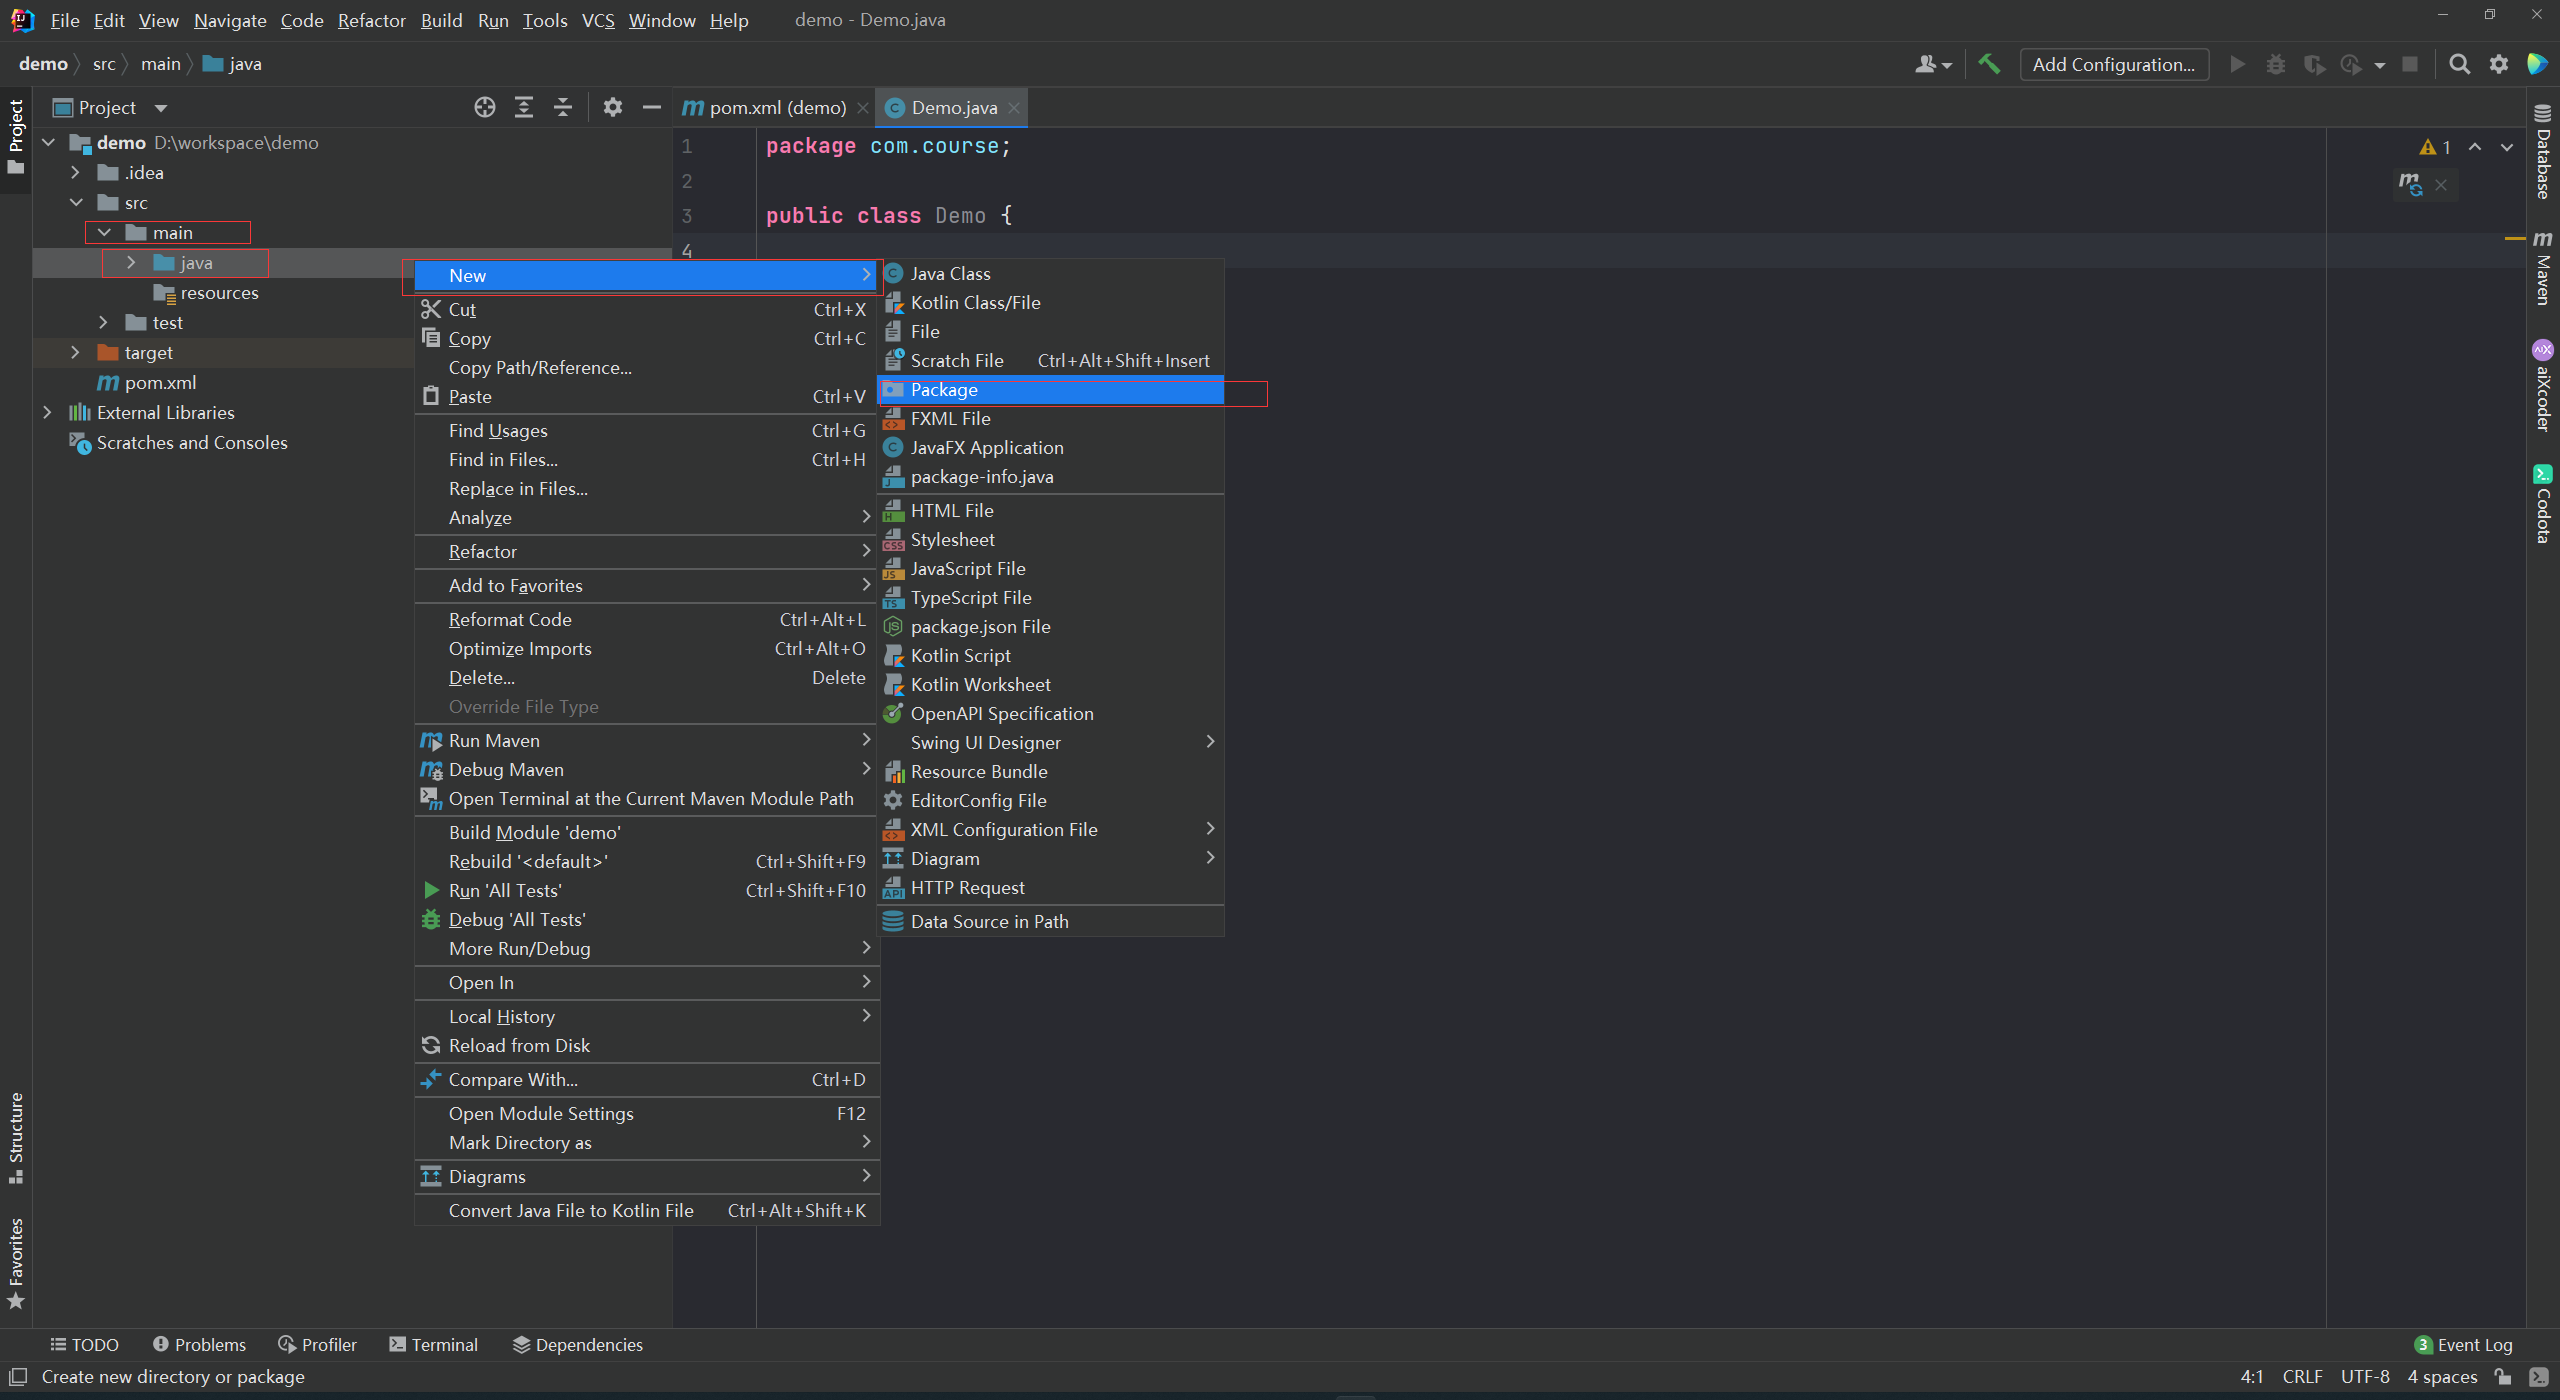The width and height of the screenshot is (2560, 1400).
Task: Click Collapse All icon in Project panel
Action: pyautogui.click(x=563, y=107)
